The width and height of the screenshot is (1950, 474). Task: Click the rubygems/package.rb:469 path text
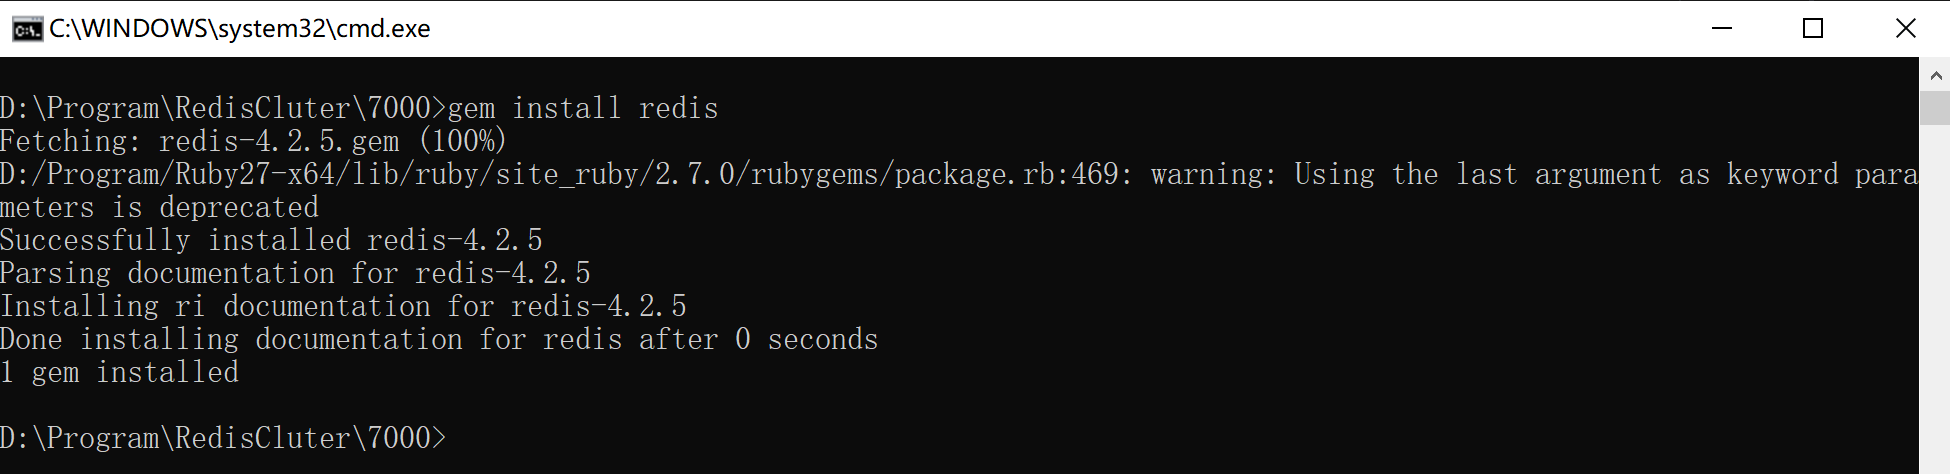[x=935, y=174]
